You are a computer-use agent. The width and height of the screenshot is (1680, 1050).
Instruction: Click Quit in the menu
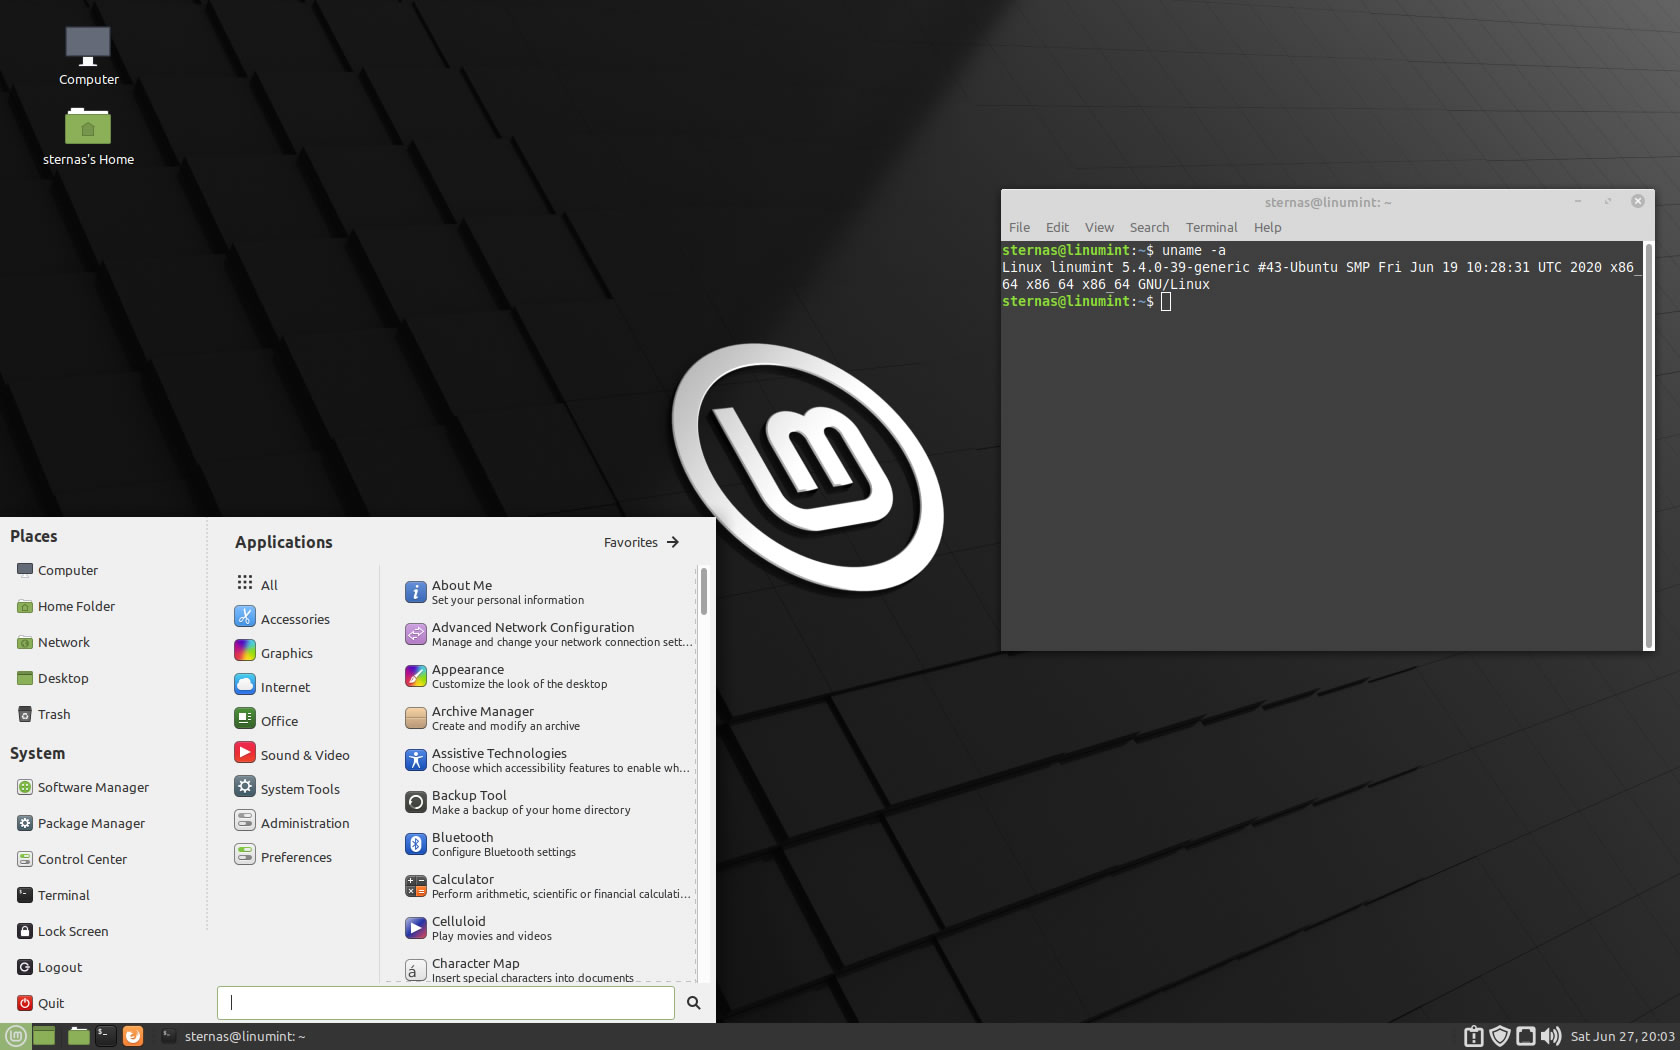click(x=41, y=1003)
